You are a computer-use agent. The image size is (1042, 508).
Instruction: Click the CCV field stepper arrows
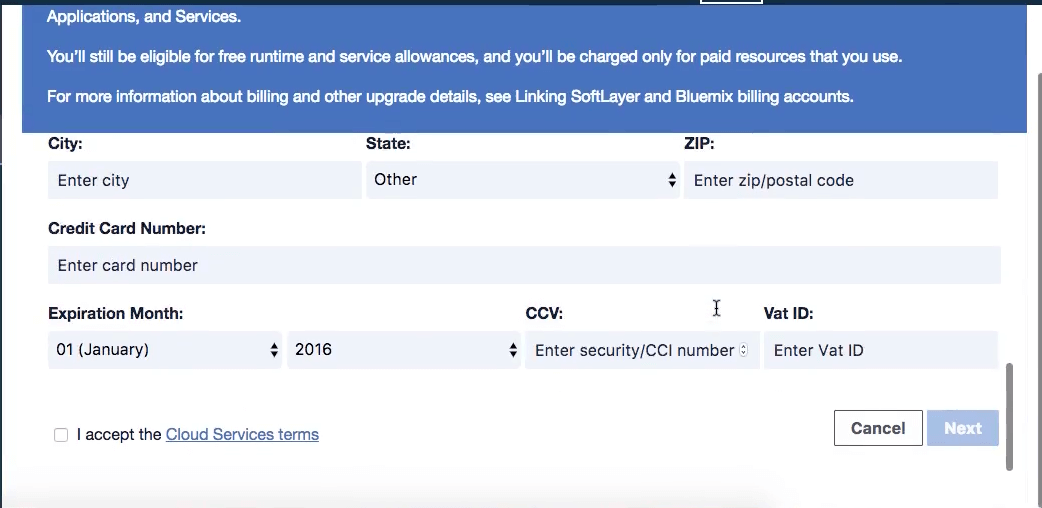pos(743,351)
